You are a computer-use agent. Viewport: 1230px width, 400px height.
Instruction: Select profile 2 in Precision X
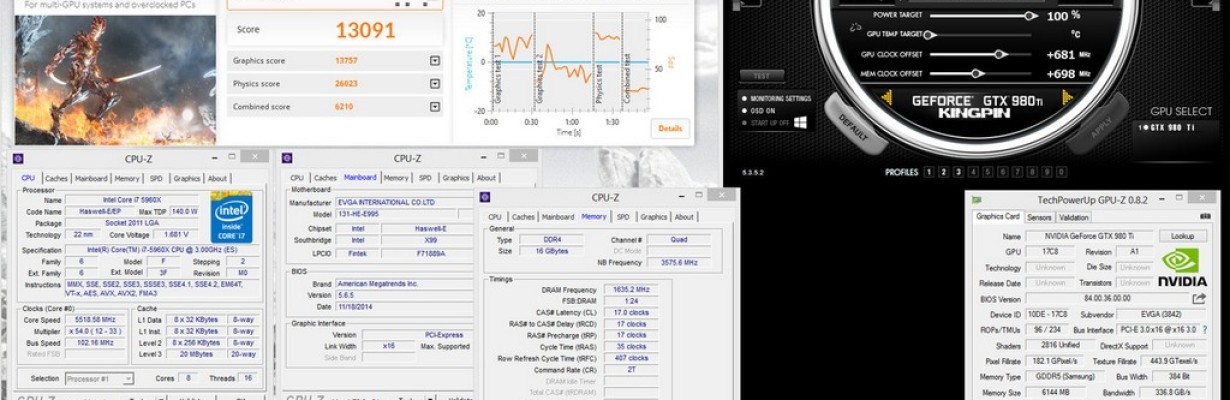point(943,172)
